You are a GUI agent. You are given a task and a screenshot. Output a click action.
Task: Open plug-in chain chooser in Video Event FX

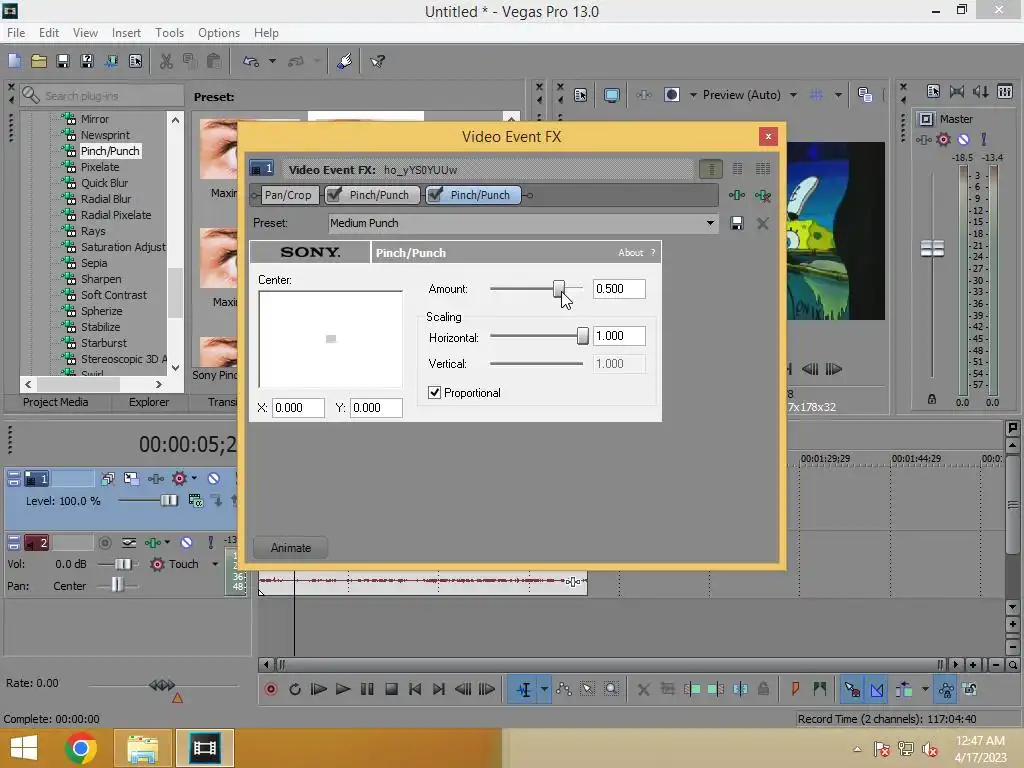coord(737,195)
